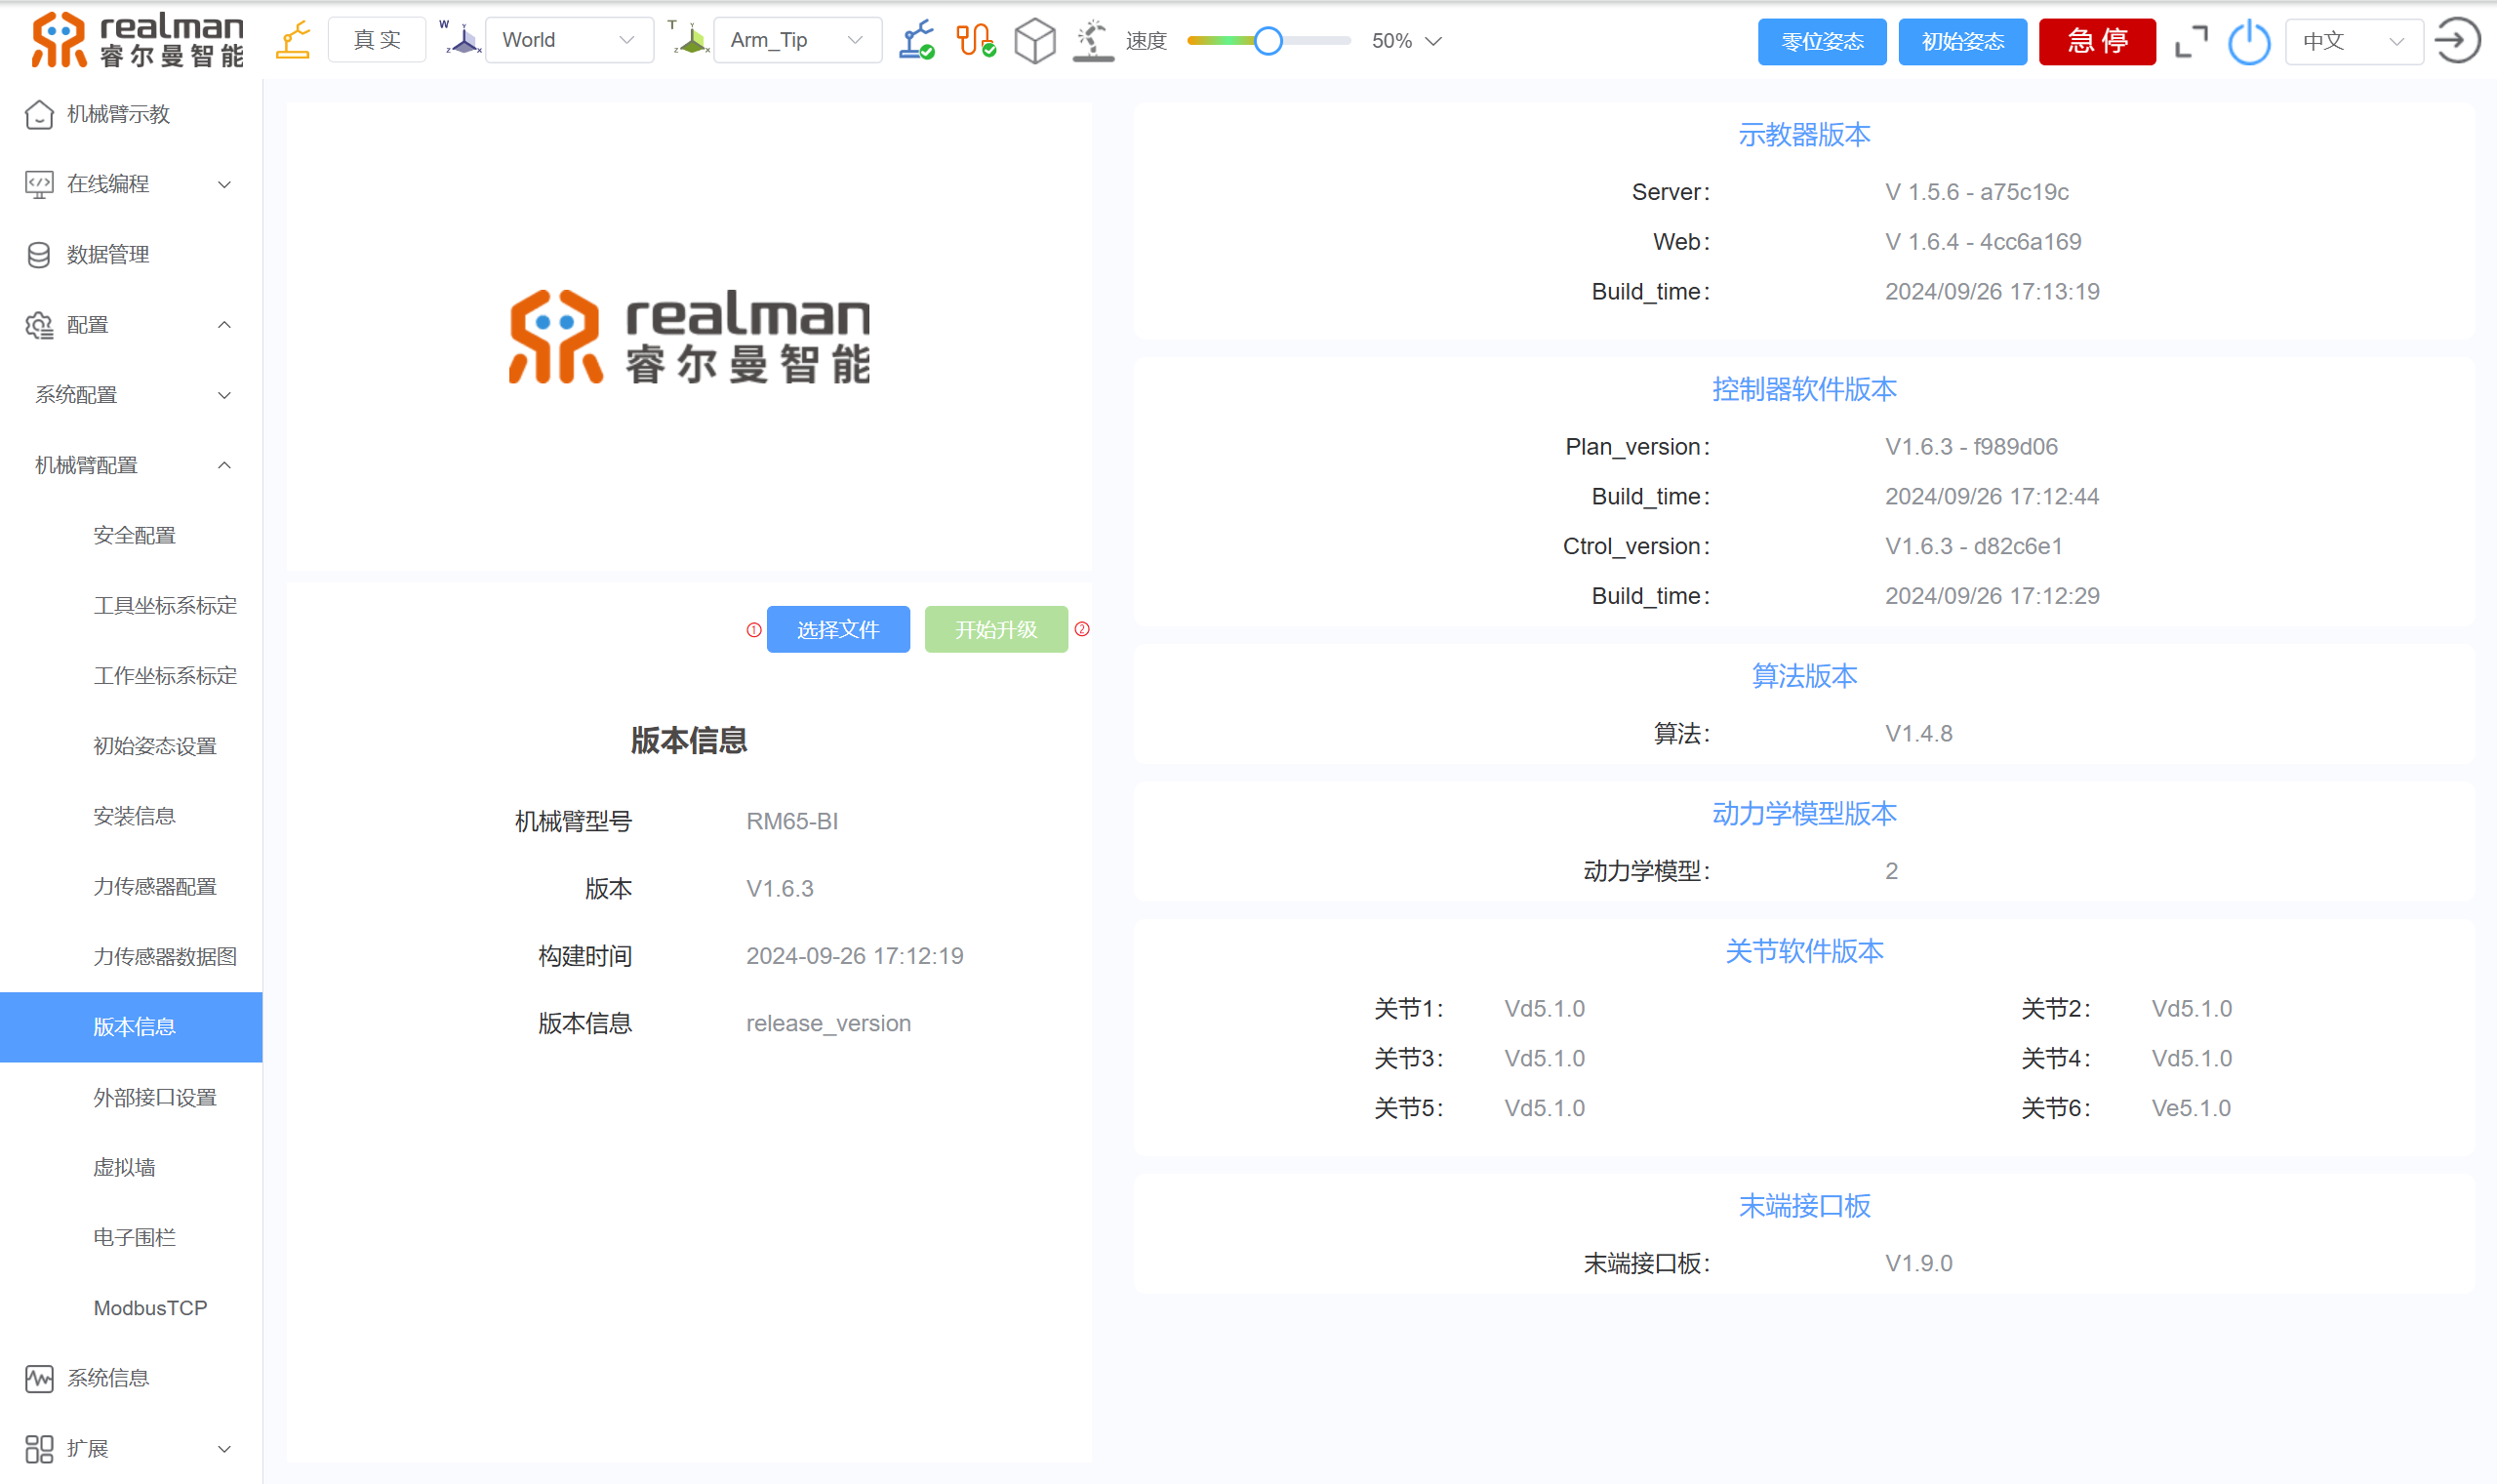Click the orange robot arm icon in toolbar

pyautogui.click(x=293, y=41)
